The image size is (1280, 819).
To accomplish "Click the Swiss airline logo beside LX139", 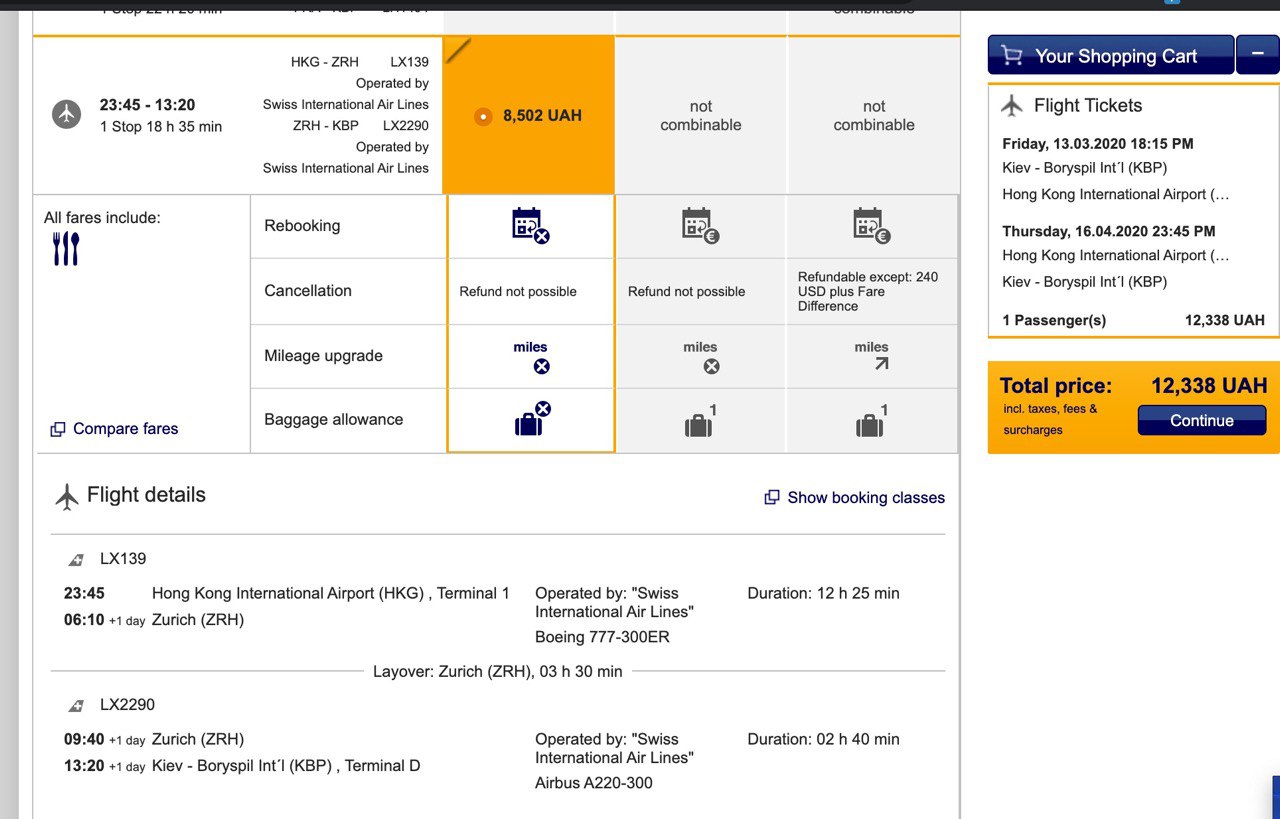I will [x=77, y=560].
